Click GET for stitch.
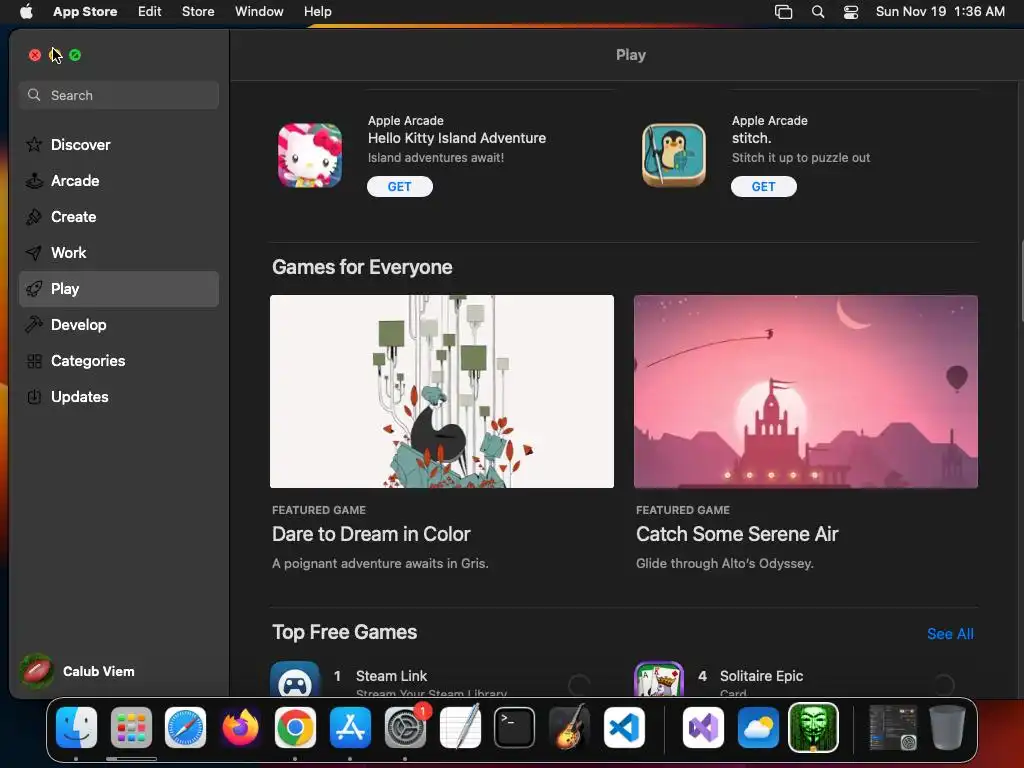 pyautogui.click(x=763, y=187)
